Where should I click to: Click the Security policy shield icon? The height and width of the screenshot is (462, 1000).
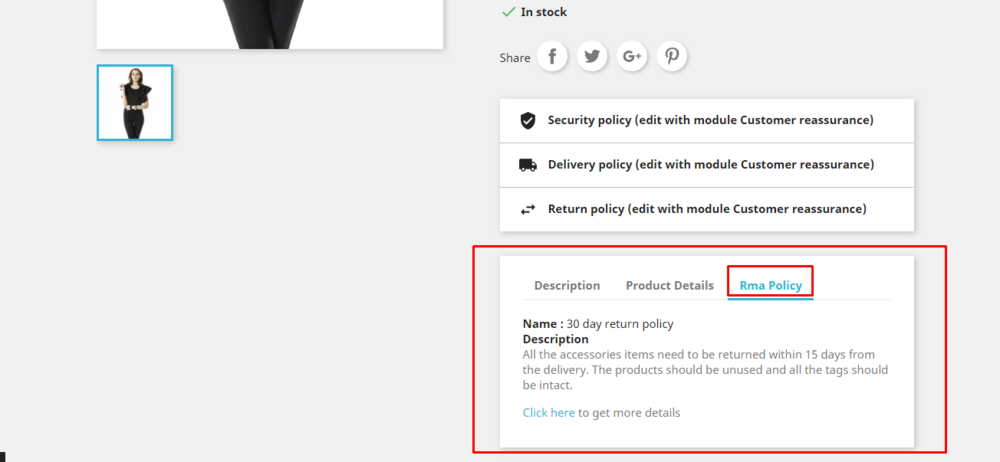coord(528,121)
